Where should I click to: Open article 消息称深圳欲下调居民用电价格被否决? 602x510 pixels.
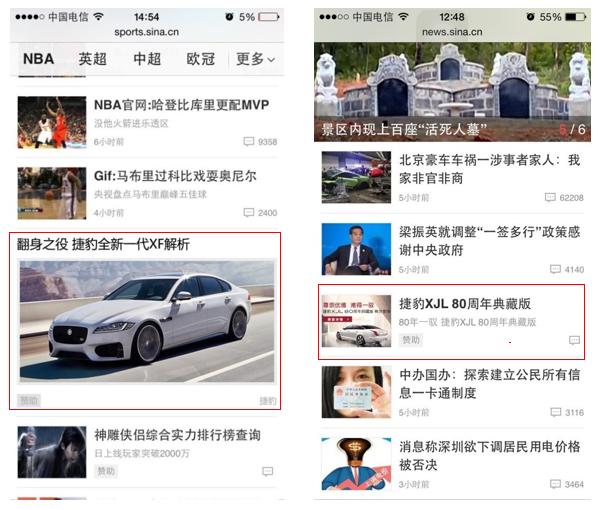(x=490, y=456)
